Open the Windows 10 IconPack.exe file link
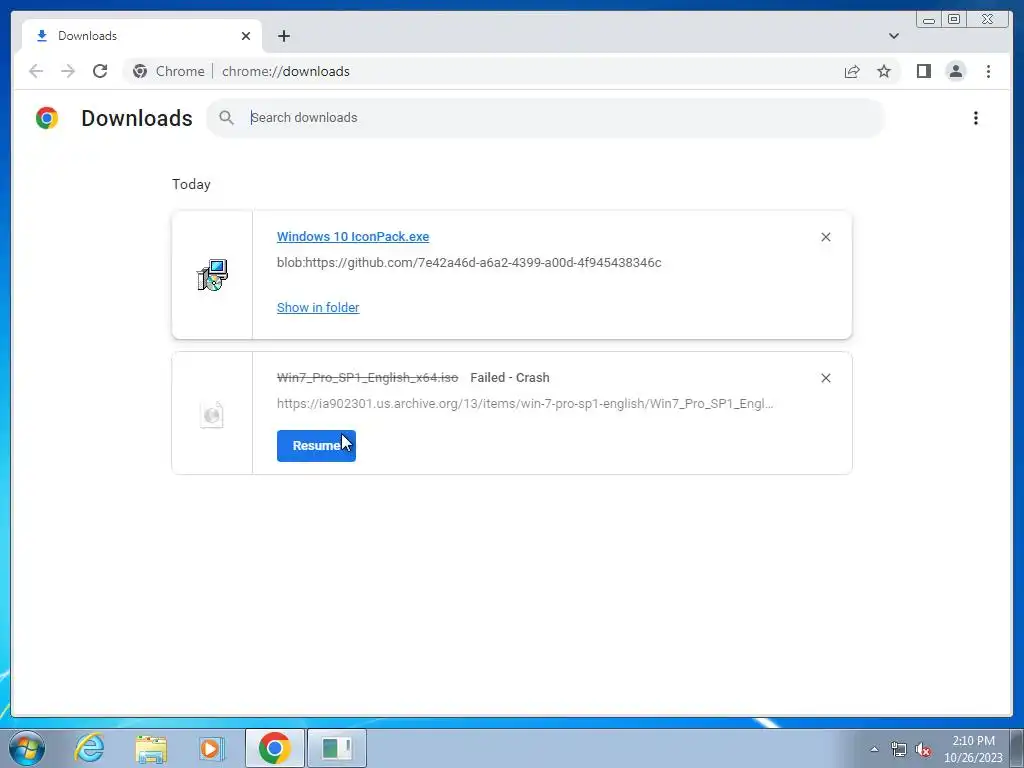 pyautogui.click(x=353, y=236)
